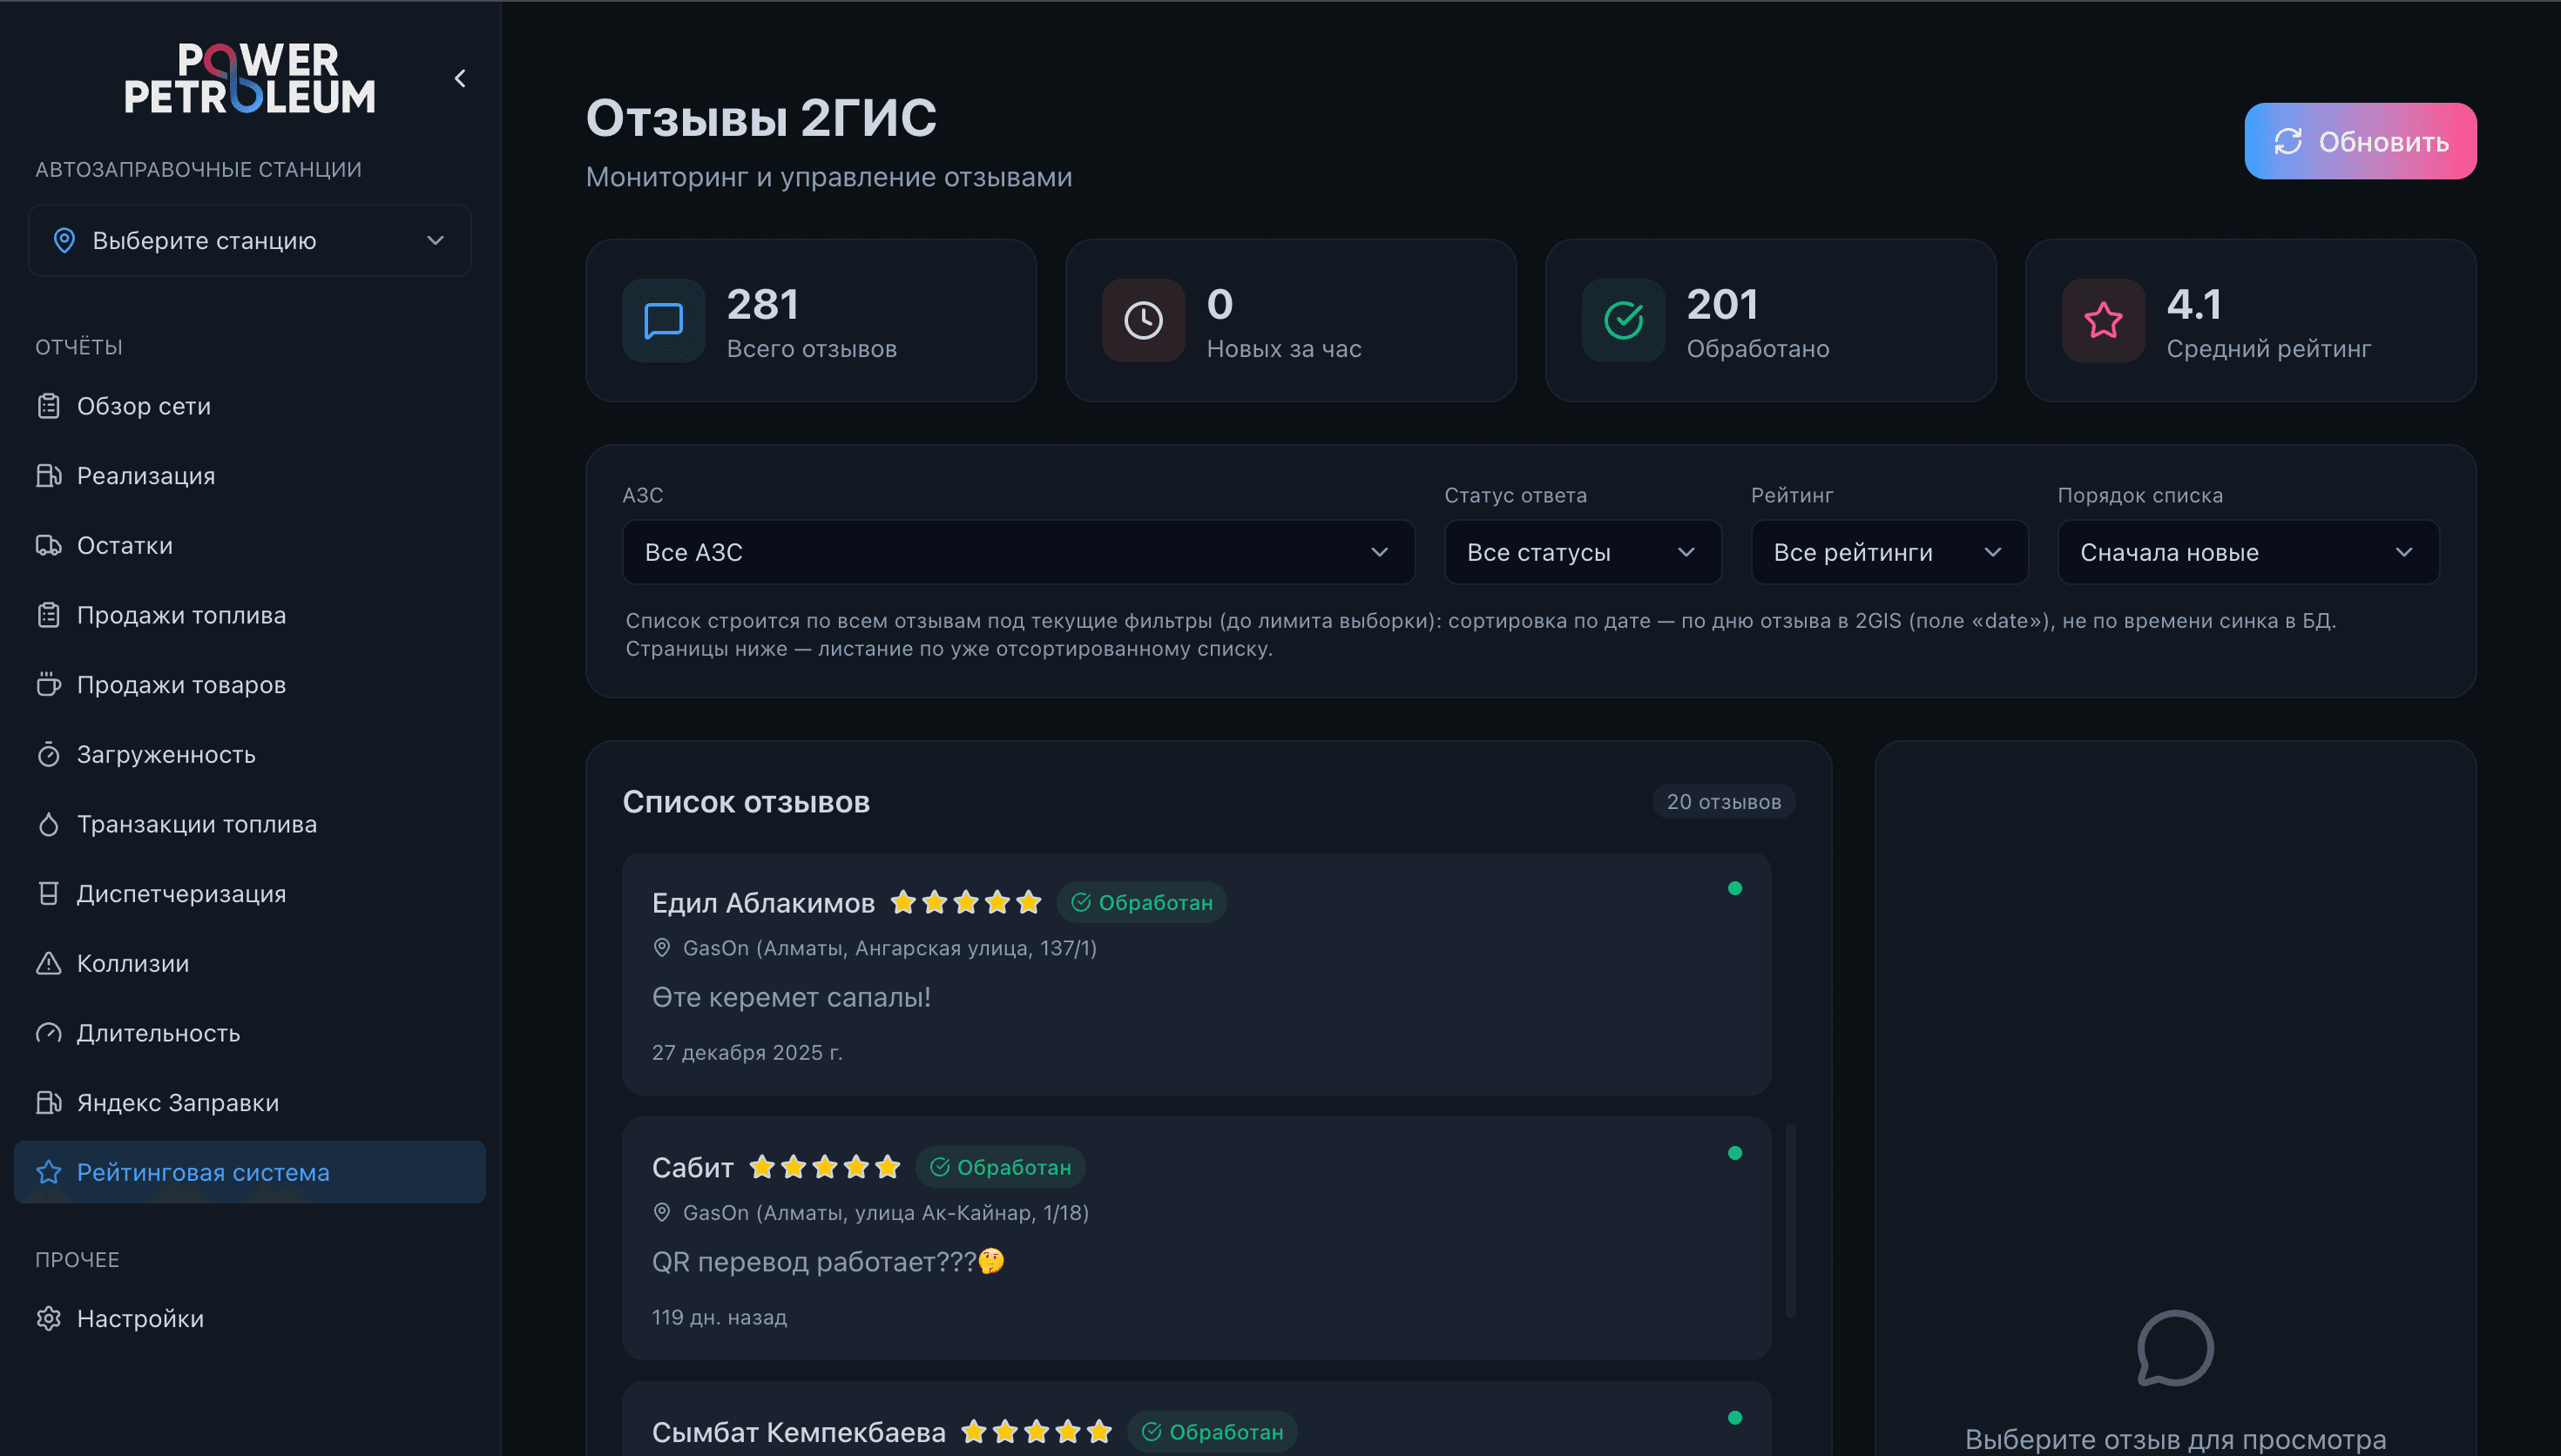Click the Коллизии warning triangle icon
This screenshot has width=2561, height=1456.
[x=48, y=963]
